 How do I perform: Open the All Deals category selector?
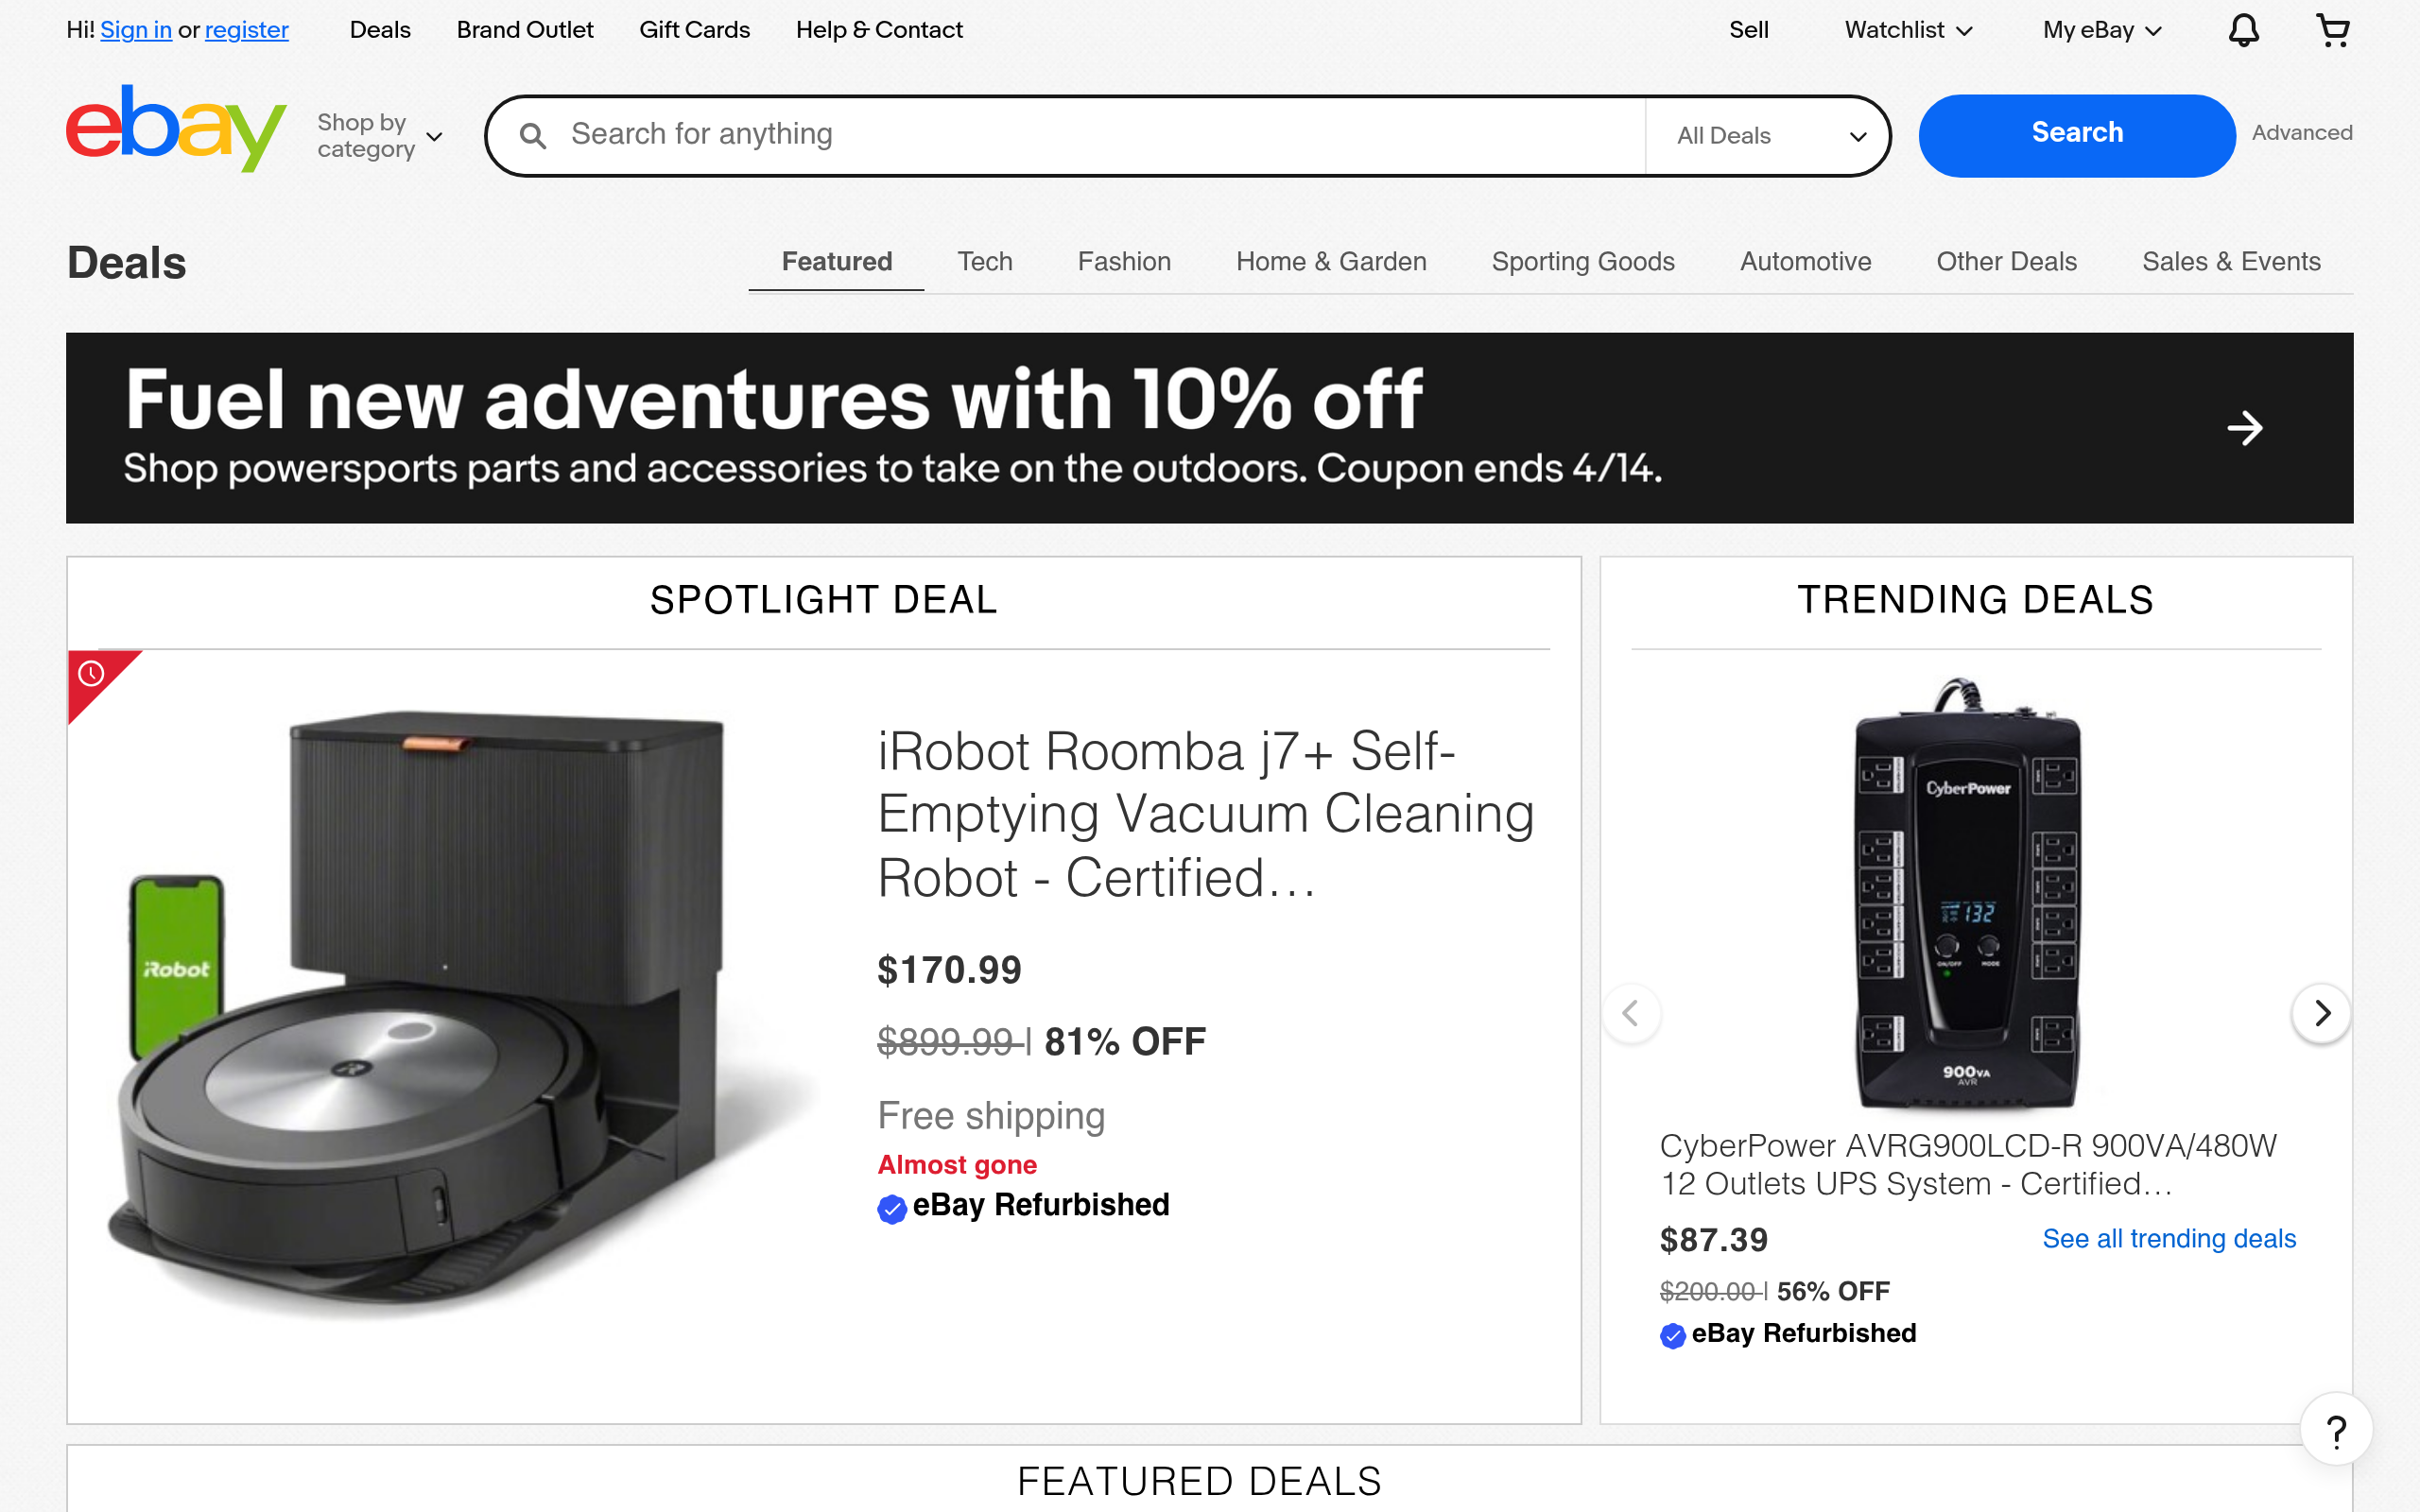(1768, 136)
